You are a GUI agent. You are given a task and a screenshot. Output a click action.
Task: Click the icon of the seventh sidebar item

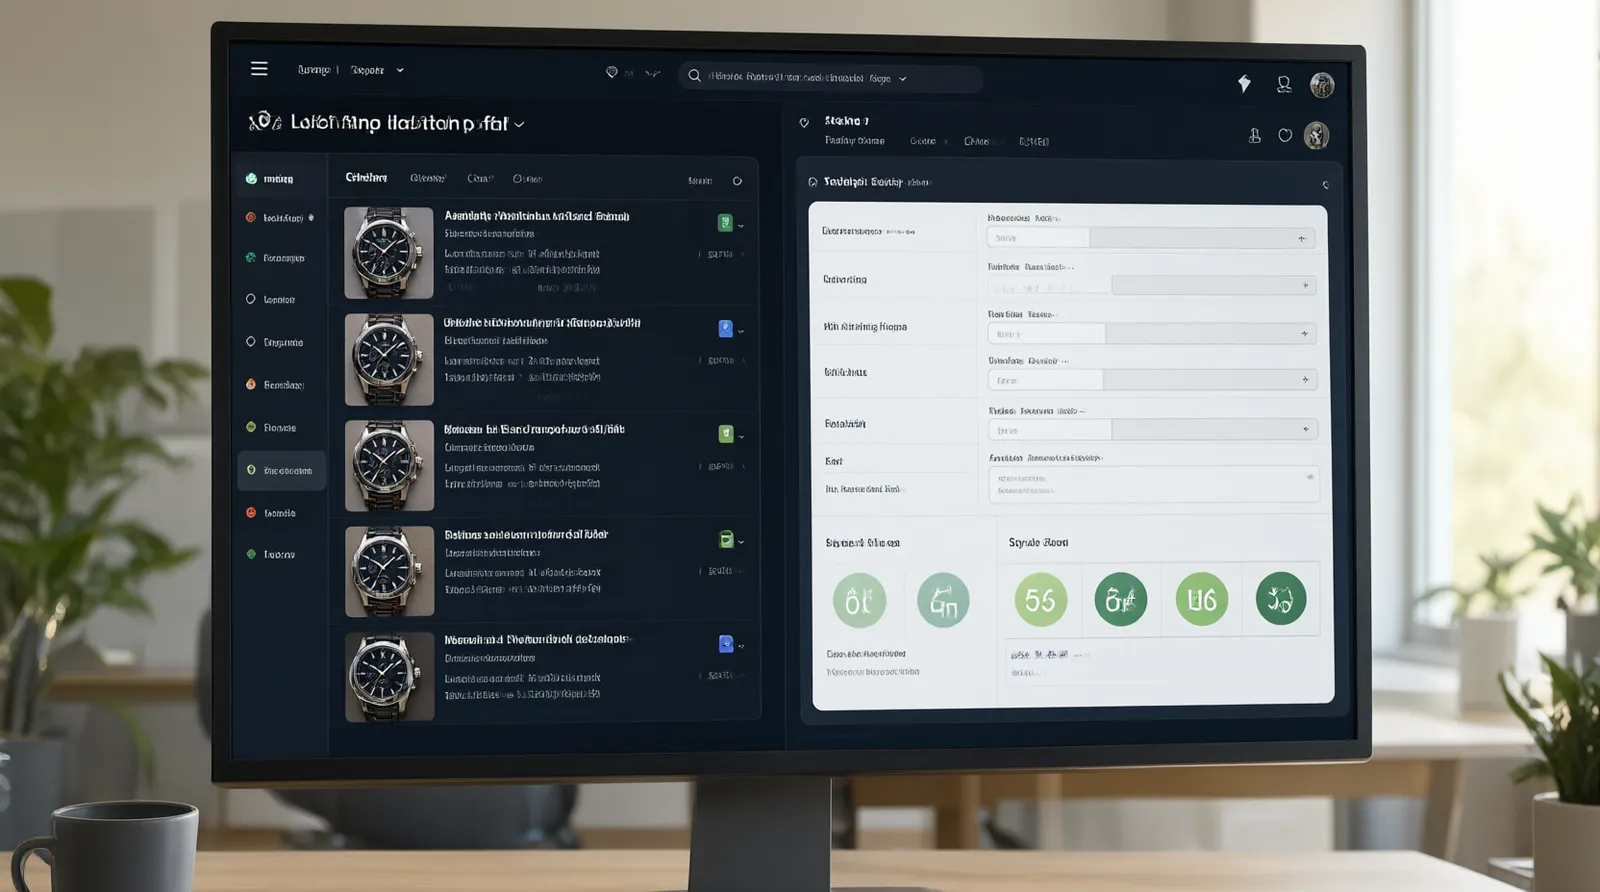[251, 427]
